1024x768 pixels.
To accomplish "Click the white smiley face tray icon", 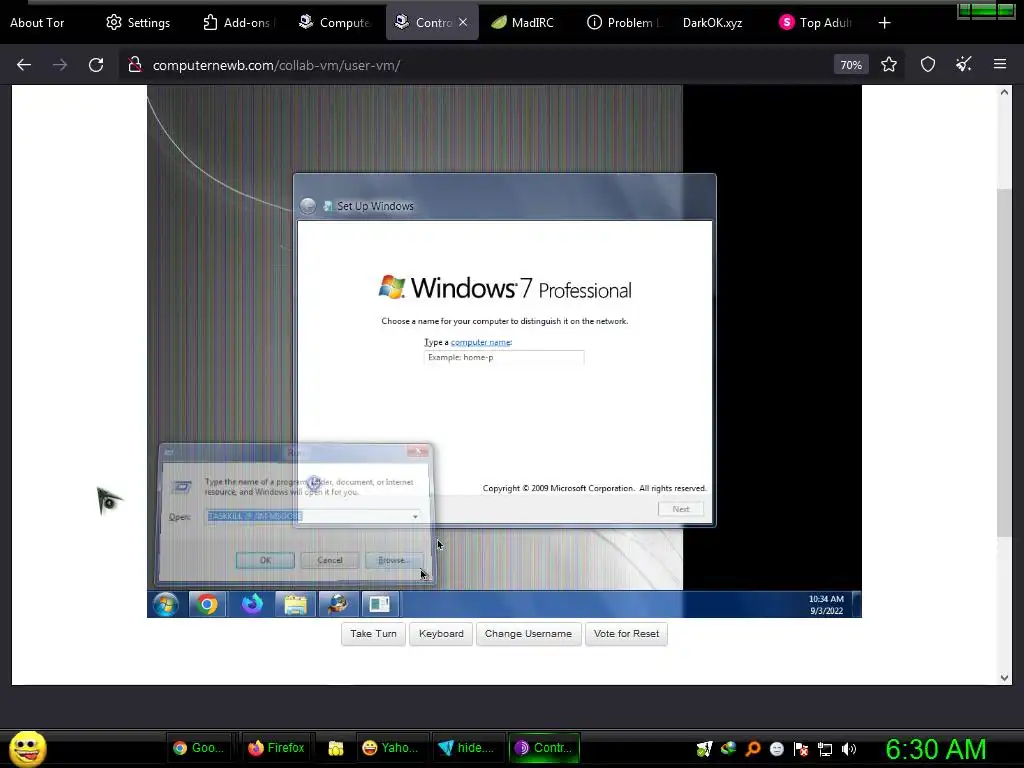I will [776, 748].
